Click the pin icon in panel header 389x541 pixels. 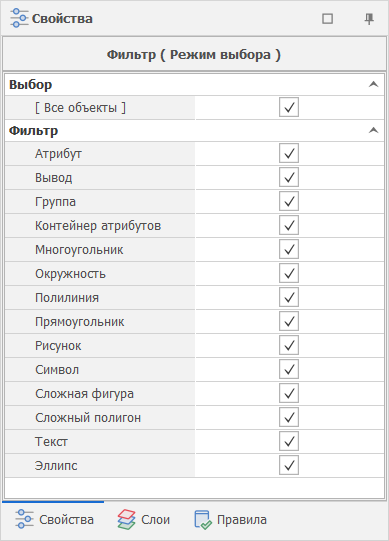[369, 19]
